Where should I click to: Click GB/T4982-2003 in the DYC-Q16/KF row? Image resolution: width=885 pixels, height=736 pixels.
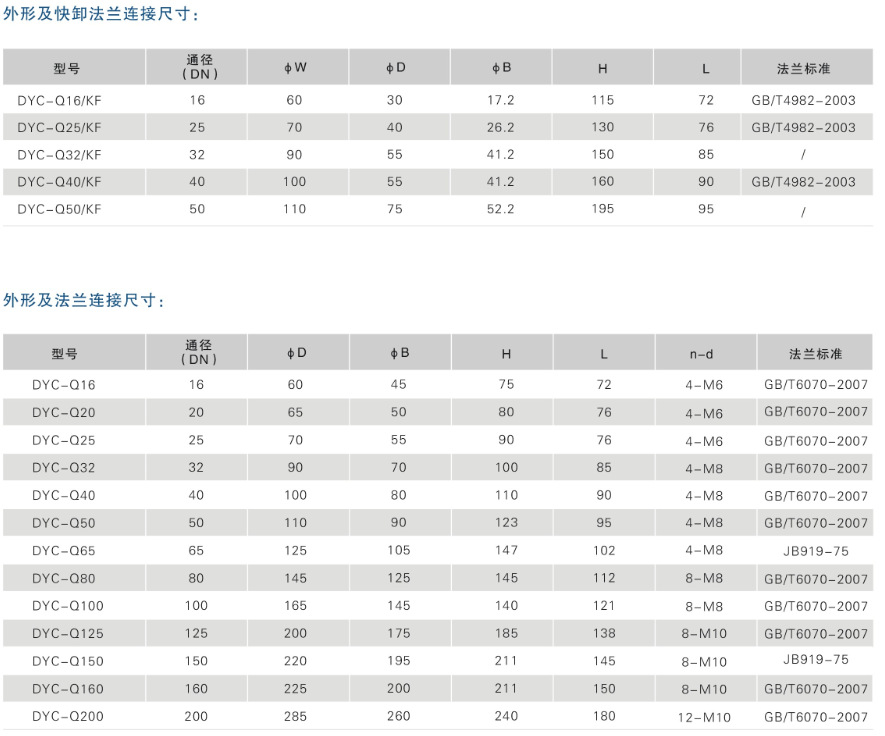coord(803,100)
